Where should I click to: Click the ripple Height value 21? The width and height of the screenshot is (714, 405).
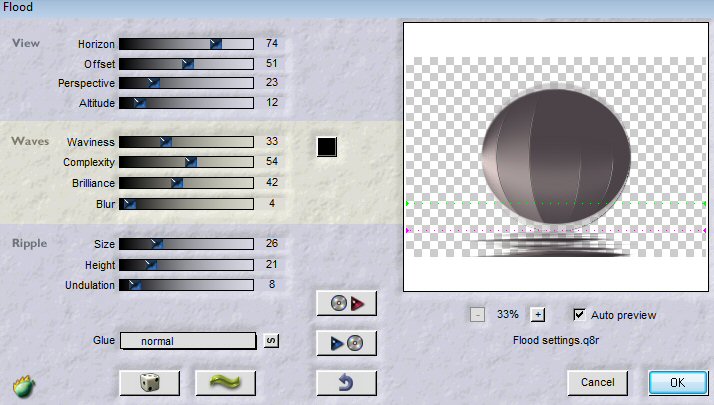[272, 264]
